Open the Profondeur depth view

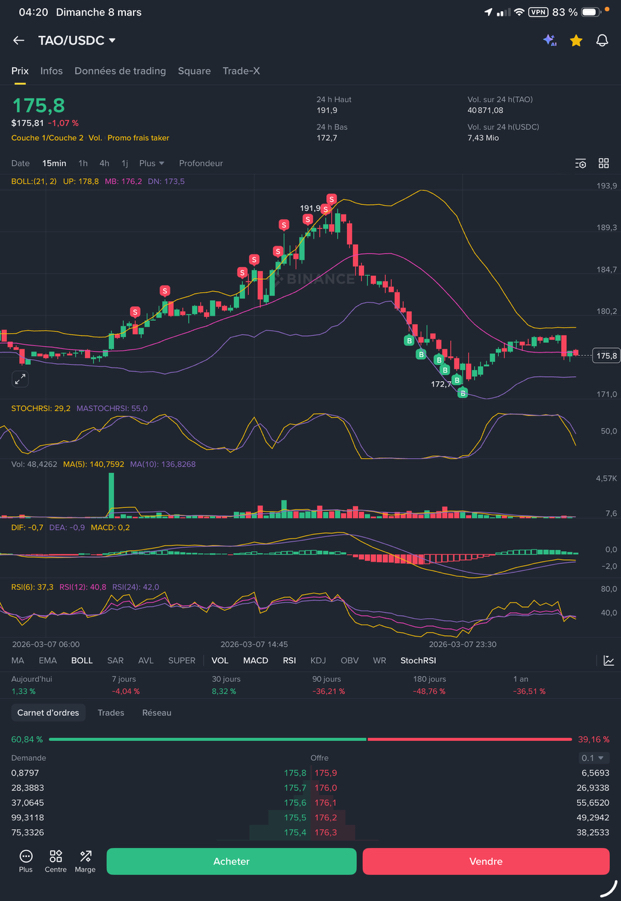201,163
